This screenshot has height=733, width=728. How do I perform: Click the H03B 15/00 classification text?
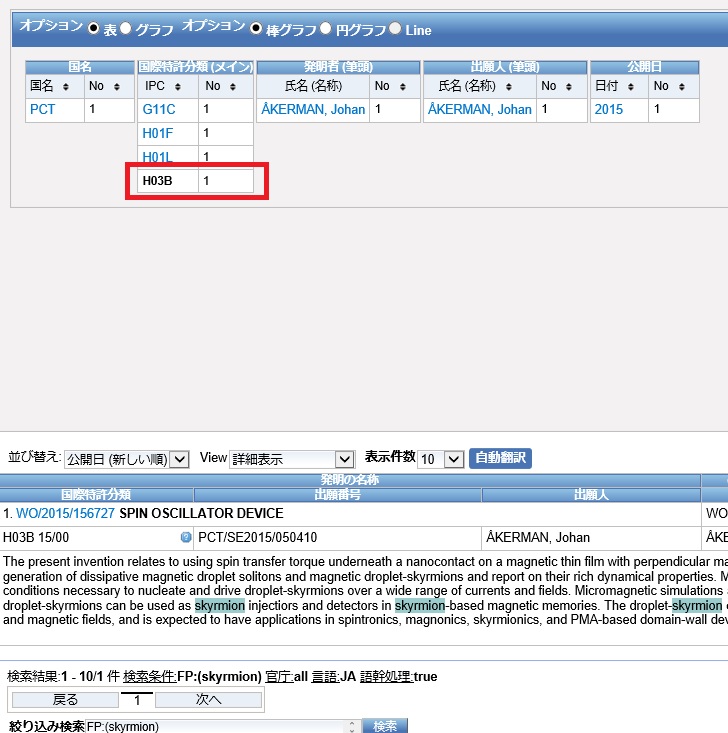click(36, 537)
